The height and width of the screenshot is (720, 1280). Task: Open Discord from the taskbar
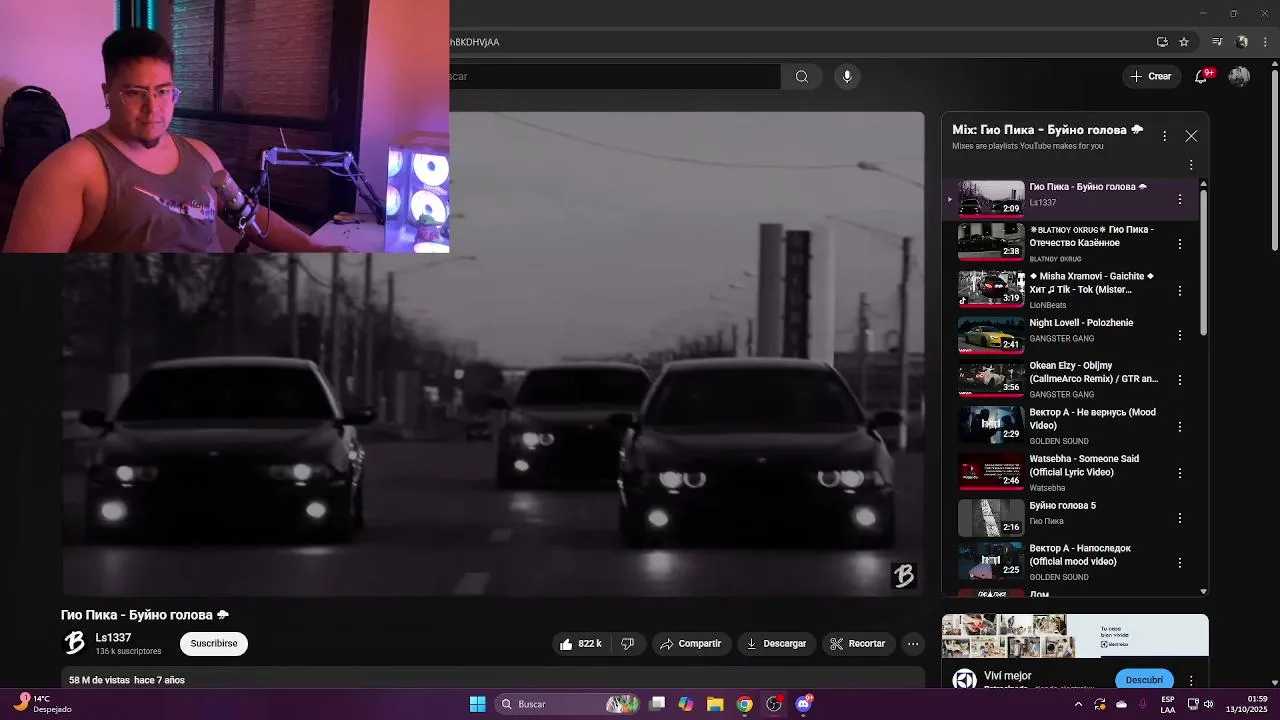point(804,704)
